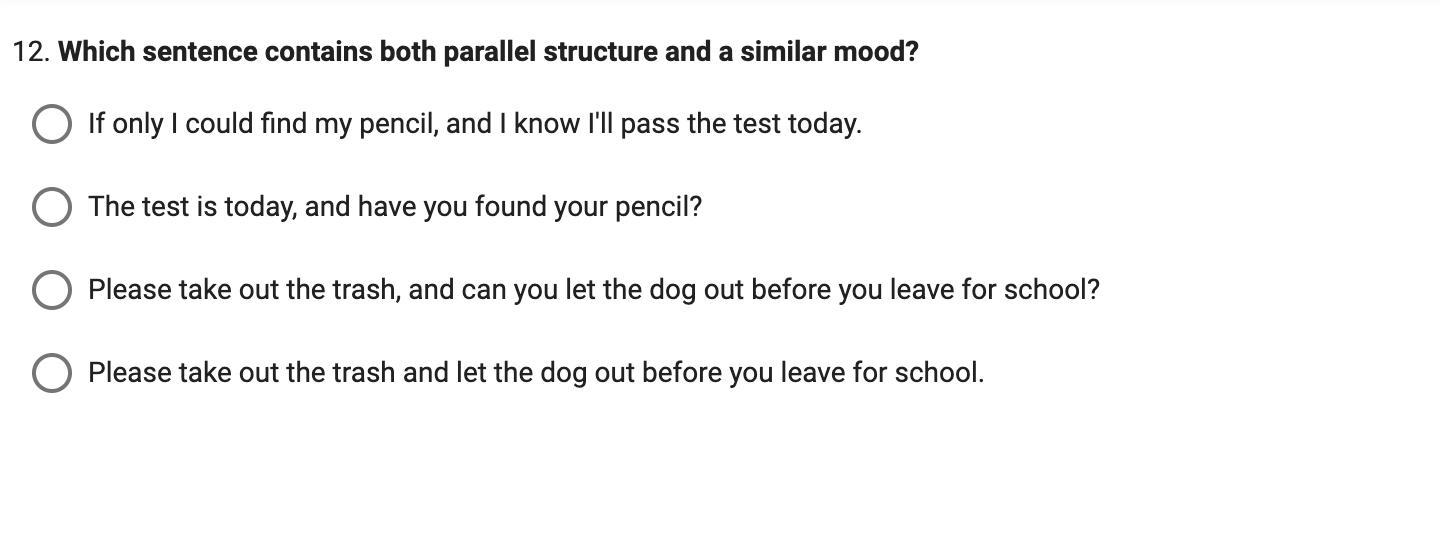Click the answer text 'If only I could find my pencil, and I know I'll pass the test today.'
The image size is (1440, 534).
coord(475,124)
